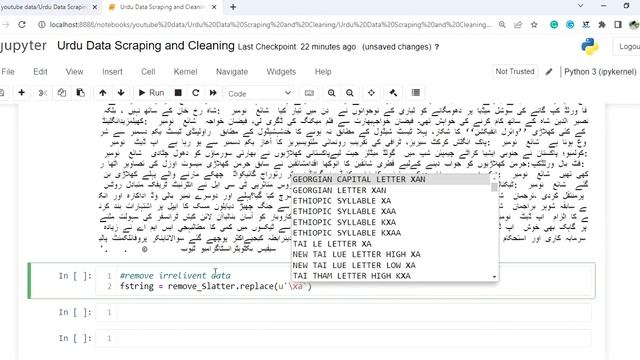Image resolution: width=640 pixels, height=360 pixels.
Task: Select ETHIOPIC SYLLABLE XAA suggestion
Action: pyautogui.click(x=391, y=211)
